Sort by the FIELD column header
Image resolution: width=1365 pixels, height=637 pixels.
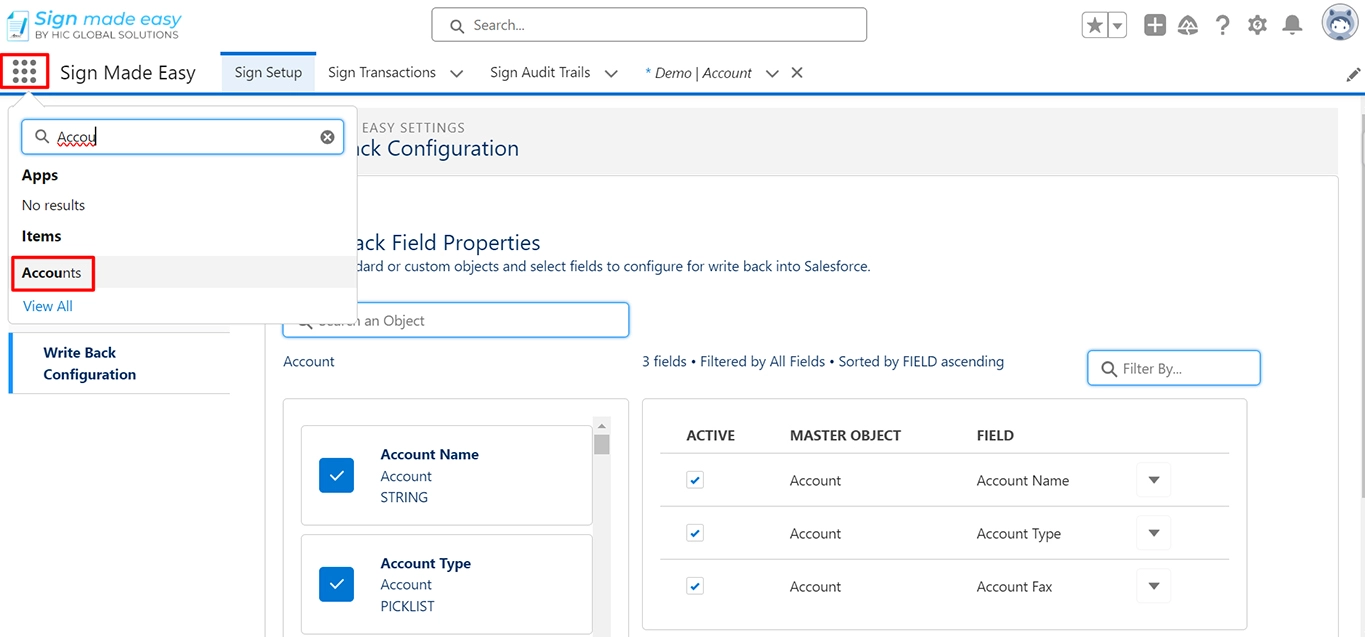[995, 436]
